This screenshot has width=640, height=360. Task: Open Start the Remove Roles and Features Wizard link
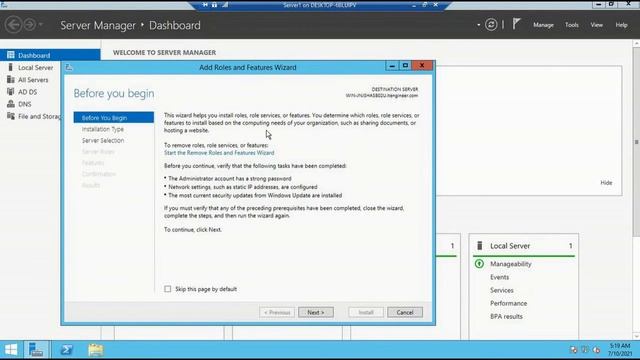tap(219, 153)
